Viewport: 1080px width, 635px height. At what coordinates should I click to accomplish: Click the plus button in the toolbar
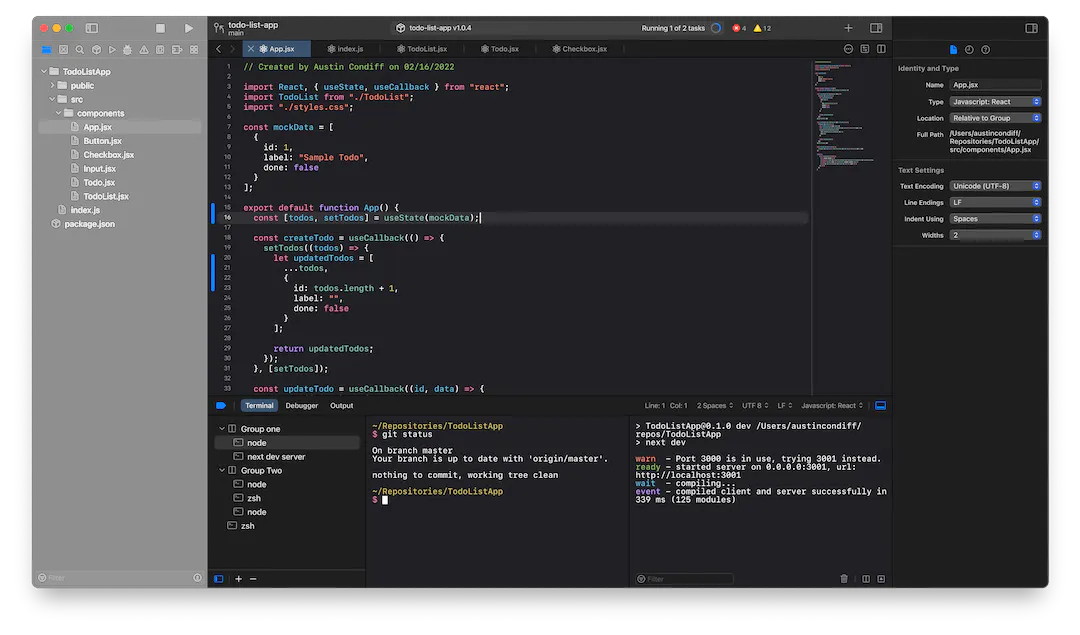(849, 28)
